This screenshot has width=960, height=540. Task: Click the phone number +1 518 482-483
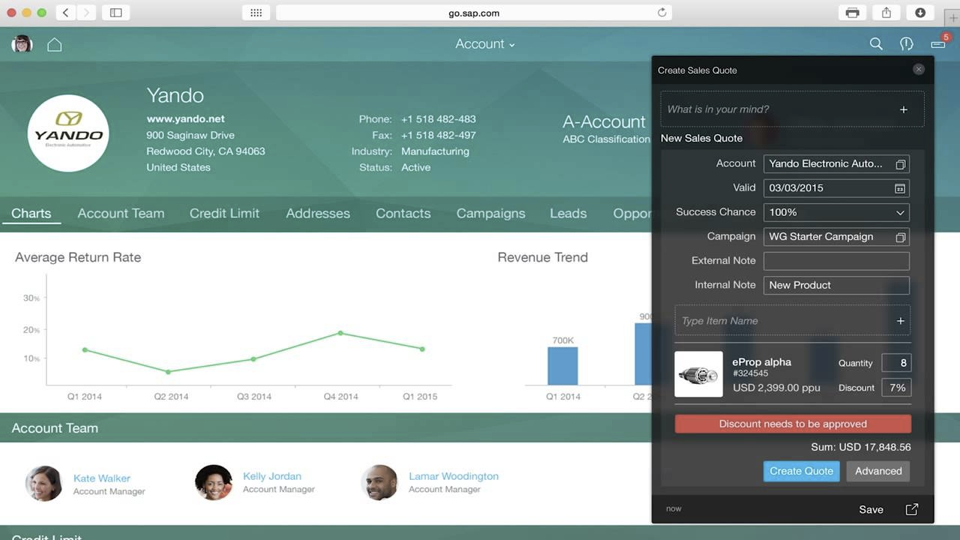click(438, 119)
